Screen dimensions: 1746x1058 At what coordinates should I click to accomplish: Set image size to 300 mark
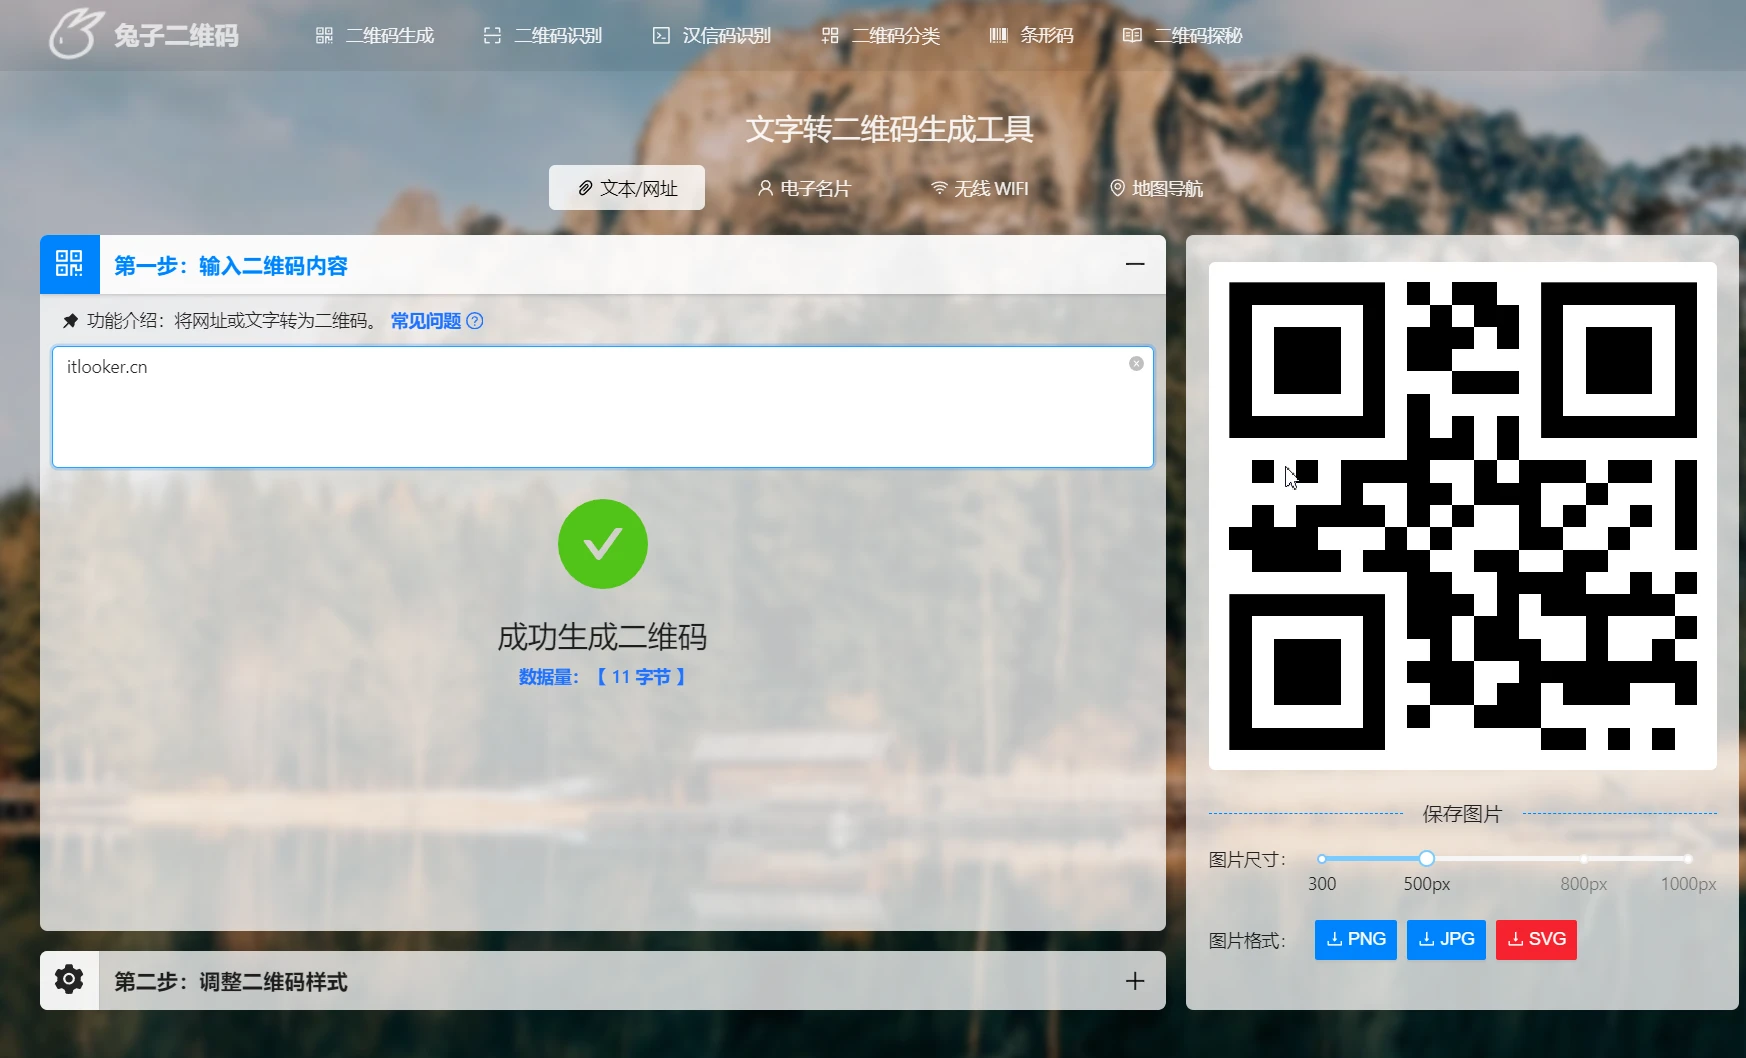(1322, 859)
